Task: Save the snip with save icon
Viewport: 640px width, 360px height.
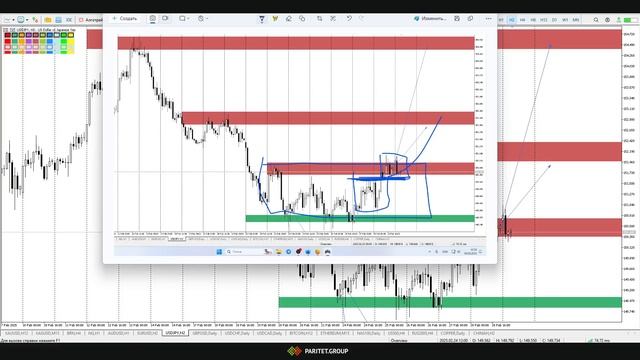Action: [457, 19]
